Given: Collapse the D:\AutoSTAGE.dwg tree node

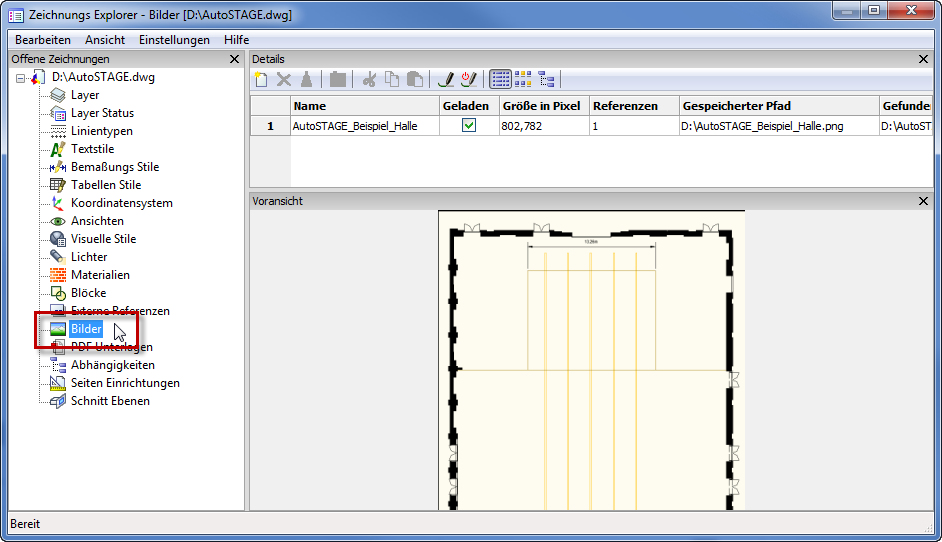Looking at the screenshot, I should (21, 78).
